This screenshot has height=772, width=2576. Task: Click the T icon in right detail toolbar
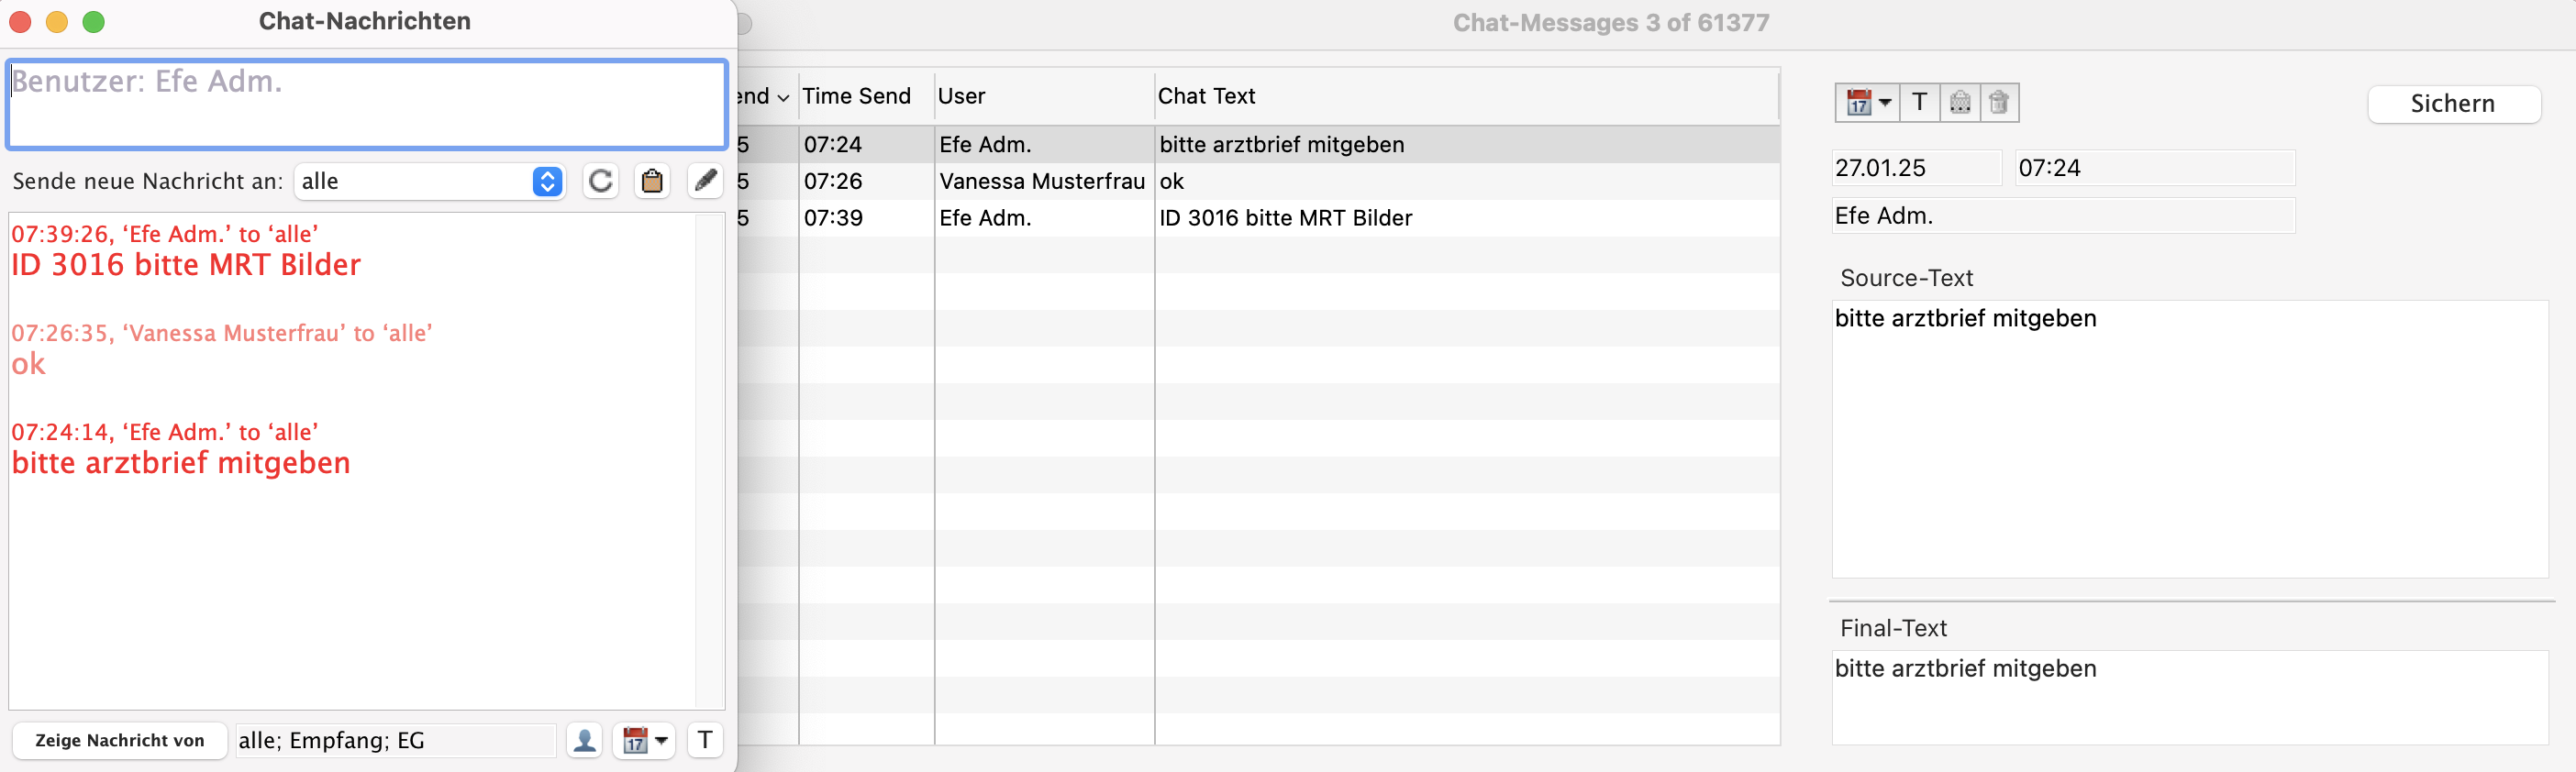click(1919, 103)
